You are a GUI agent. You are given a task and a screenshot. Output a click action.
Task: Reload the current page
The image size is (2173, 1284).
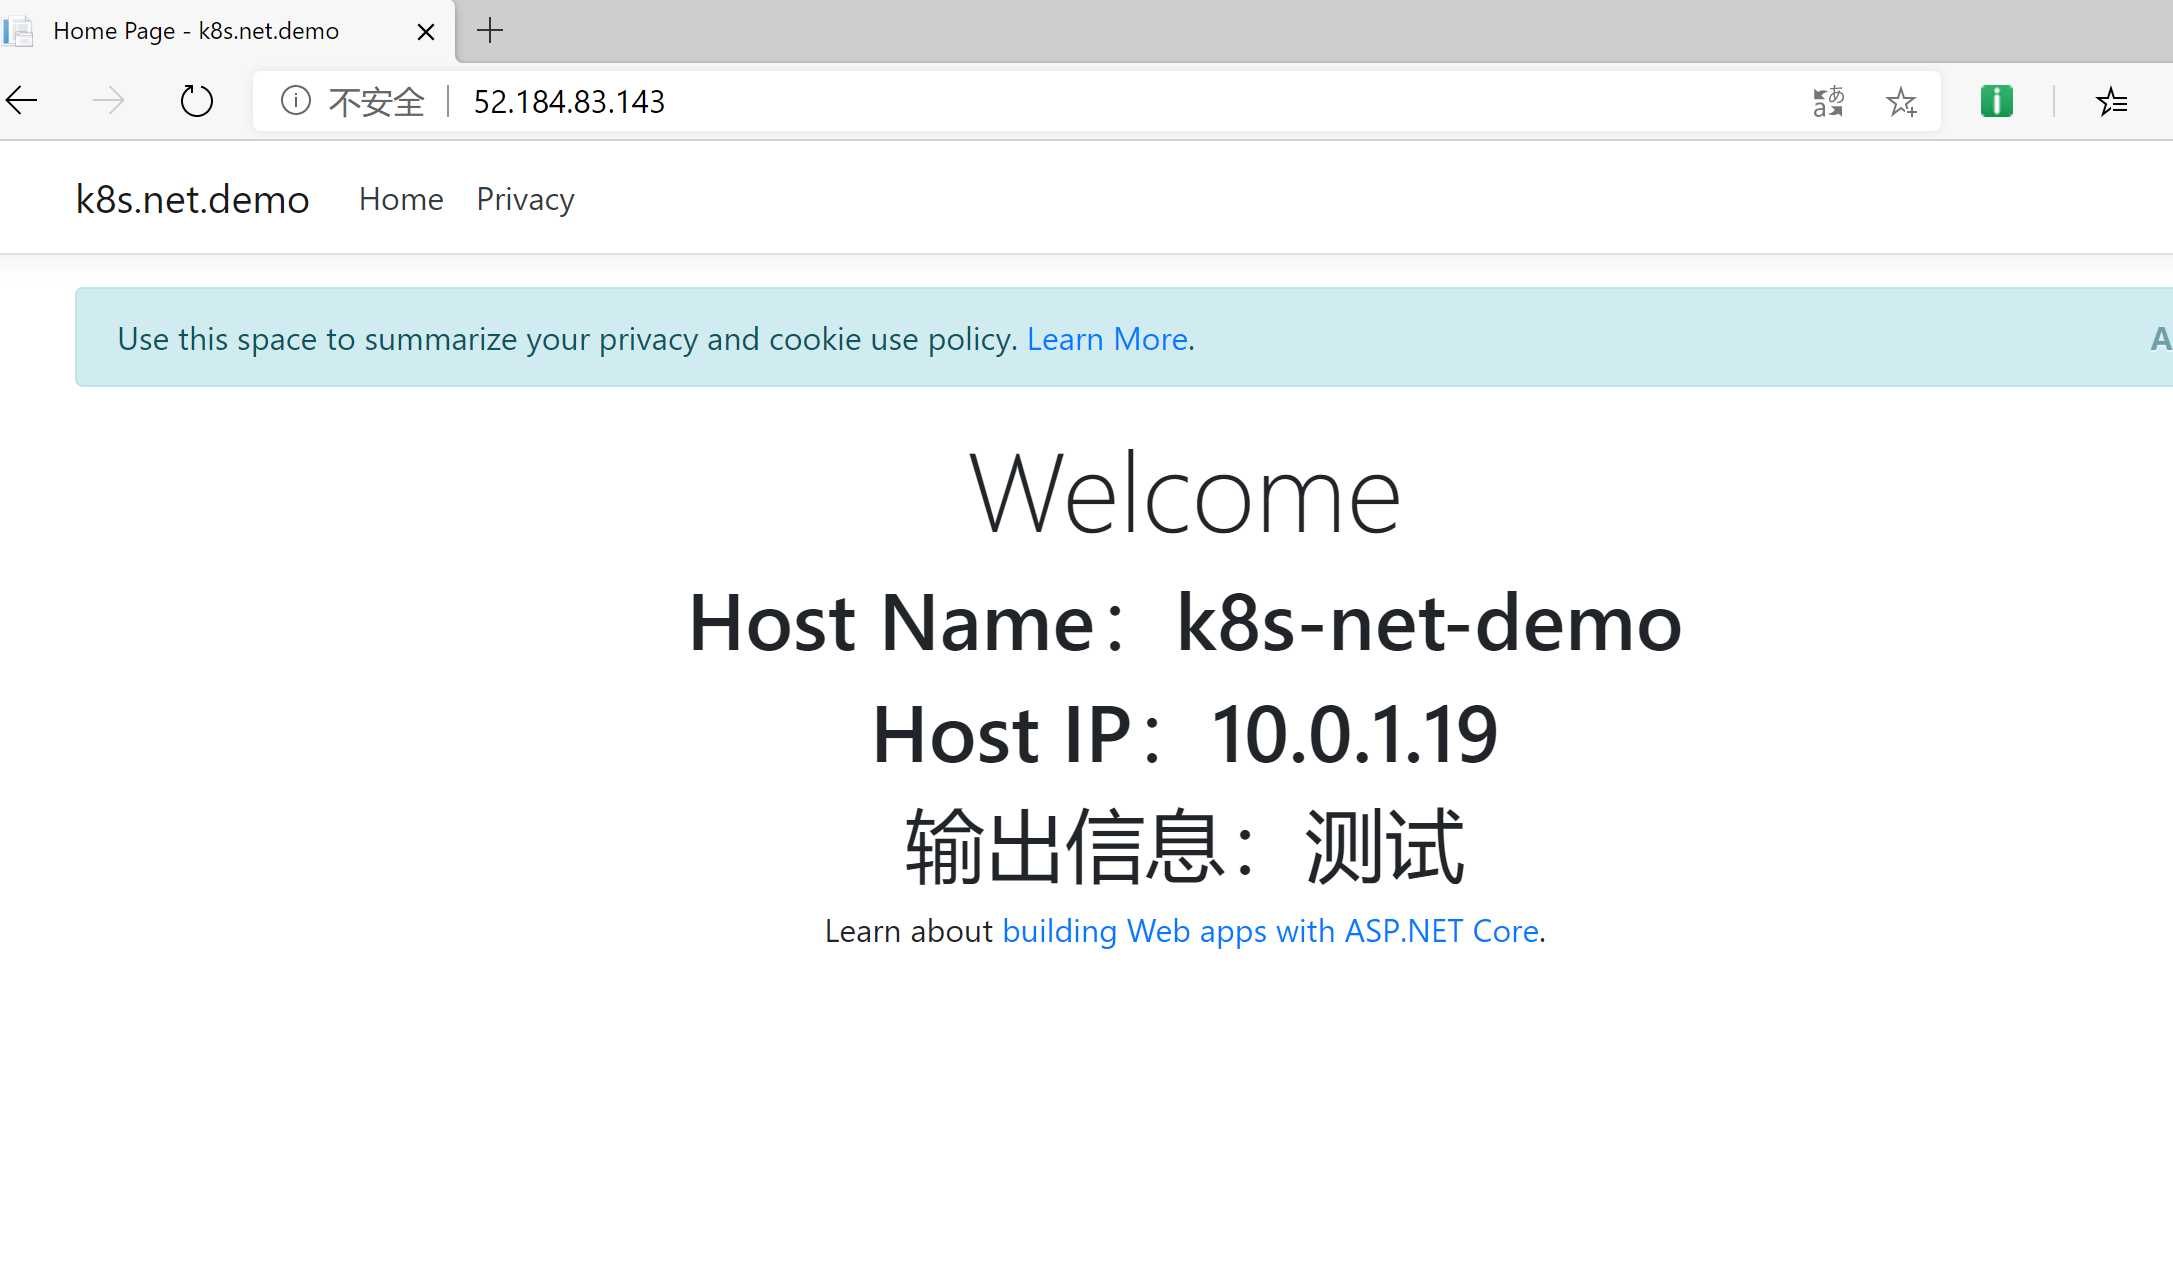pos(196,101)
